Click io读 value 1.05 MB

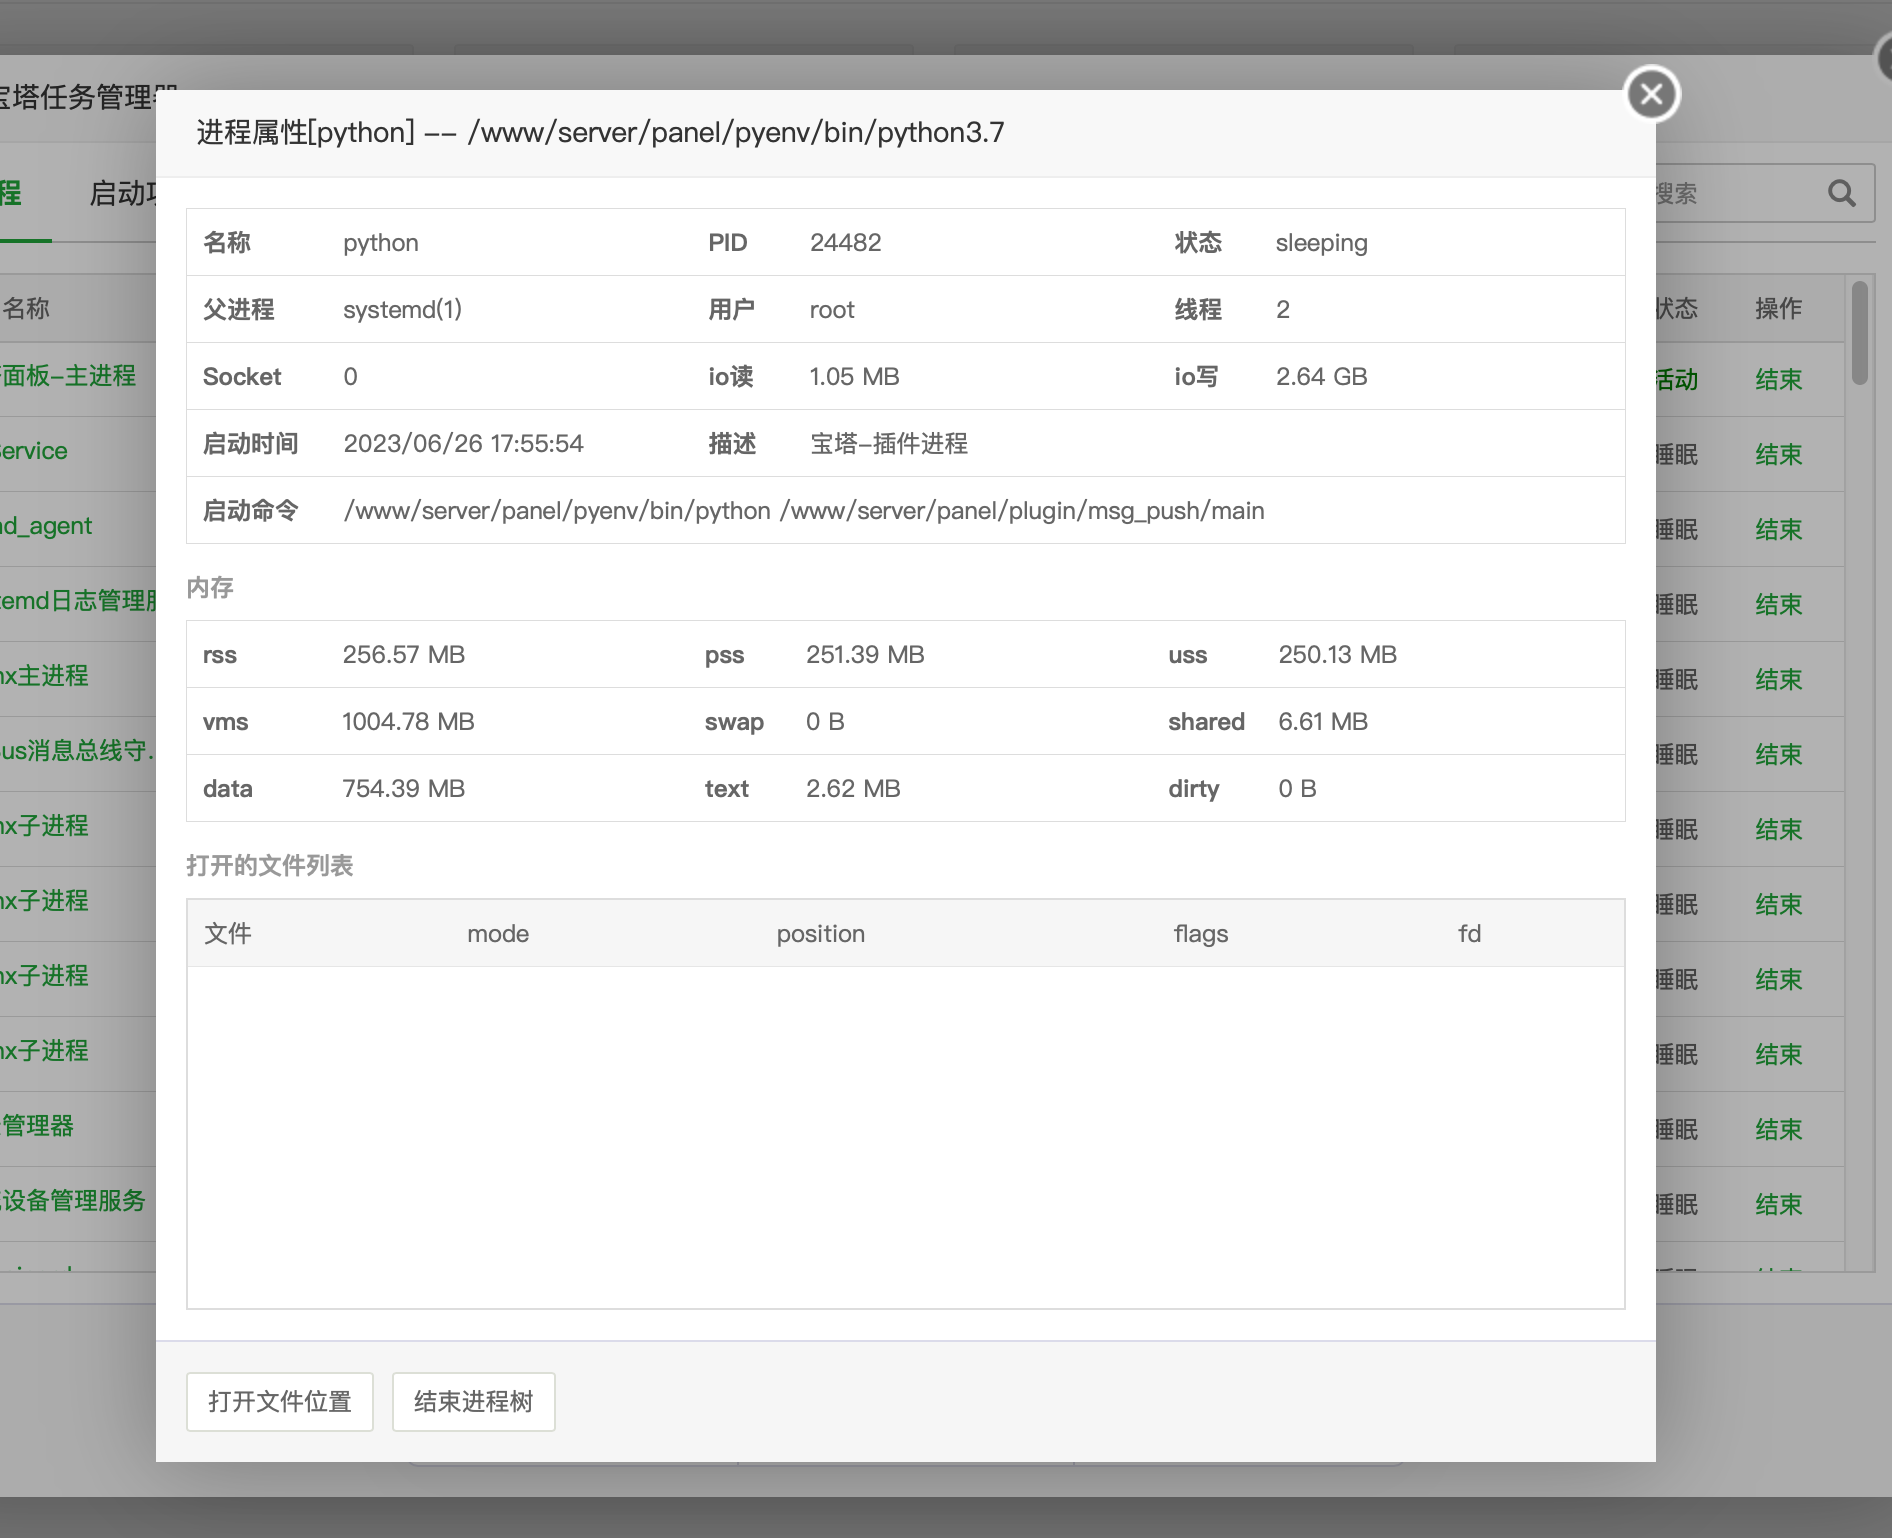click(855, 377)
